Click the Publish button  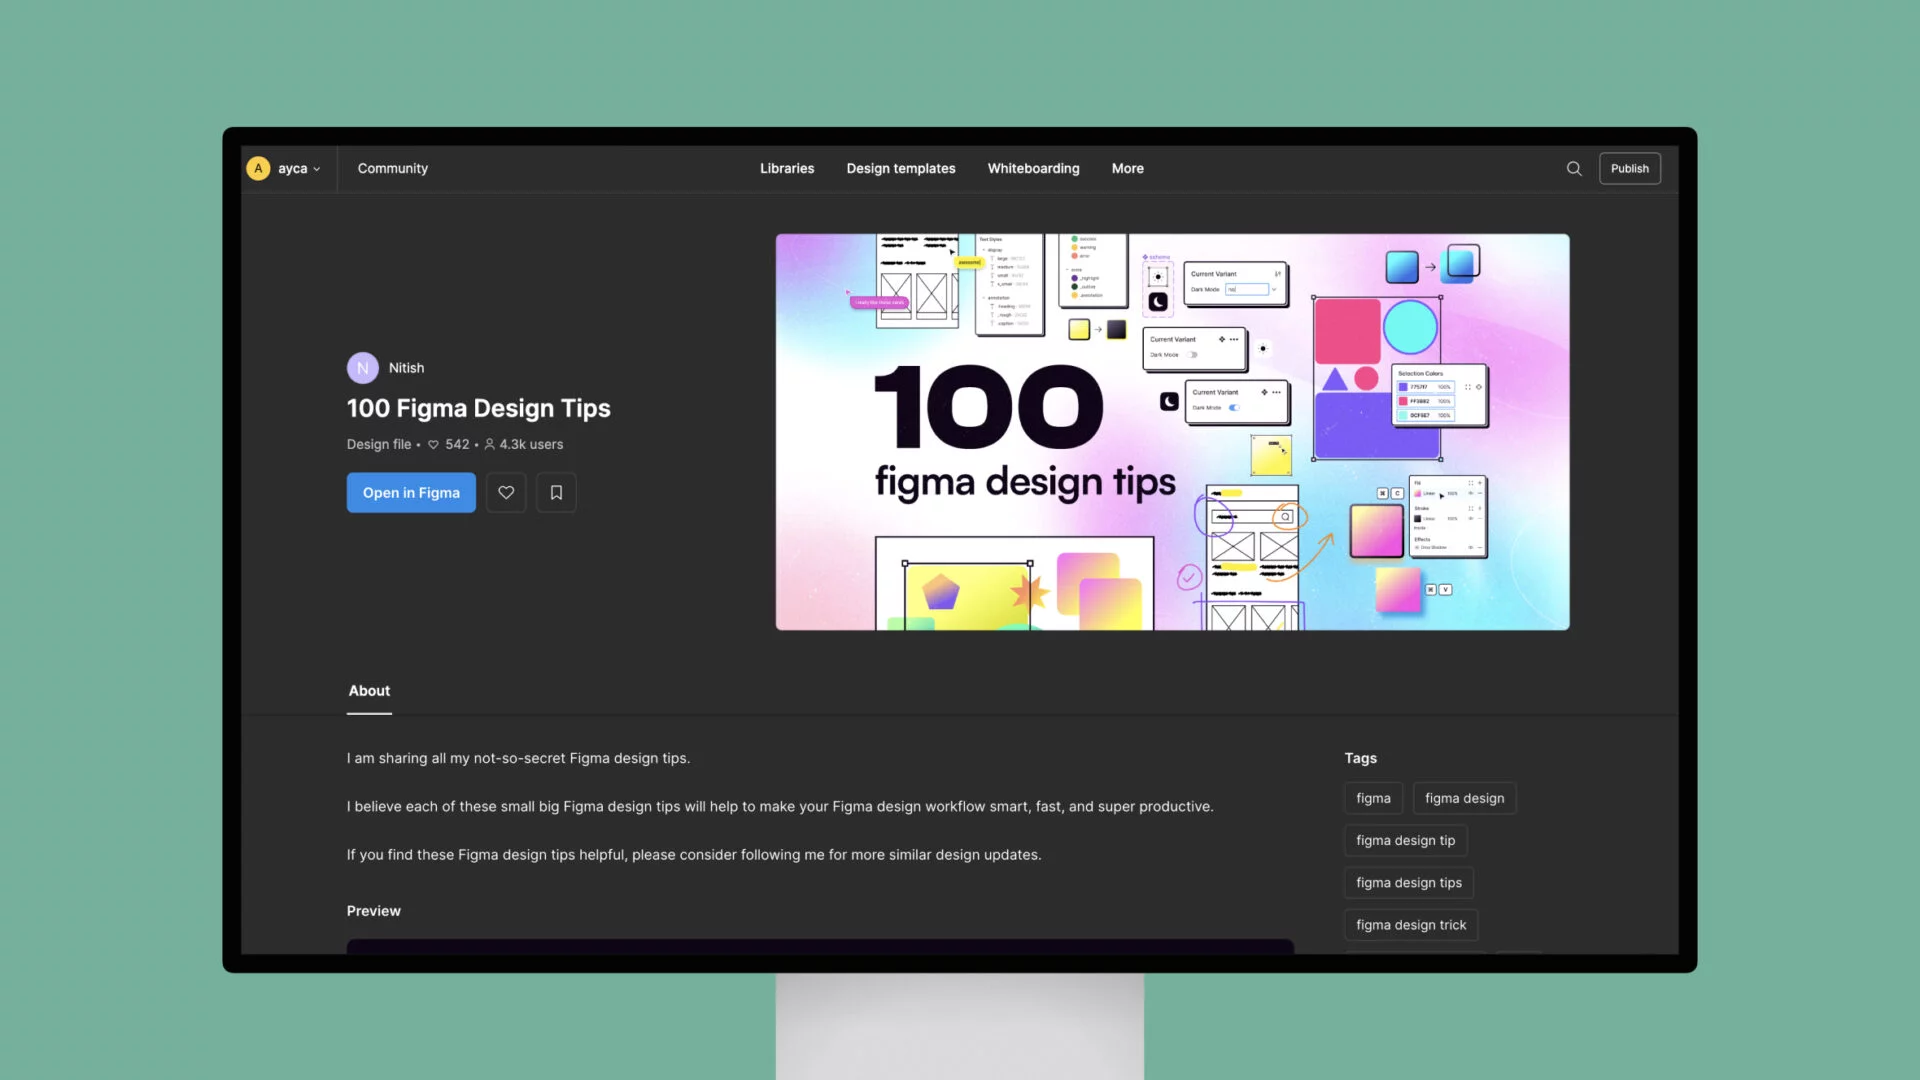[x=1630, y=168]
